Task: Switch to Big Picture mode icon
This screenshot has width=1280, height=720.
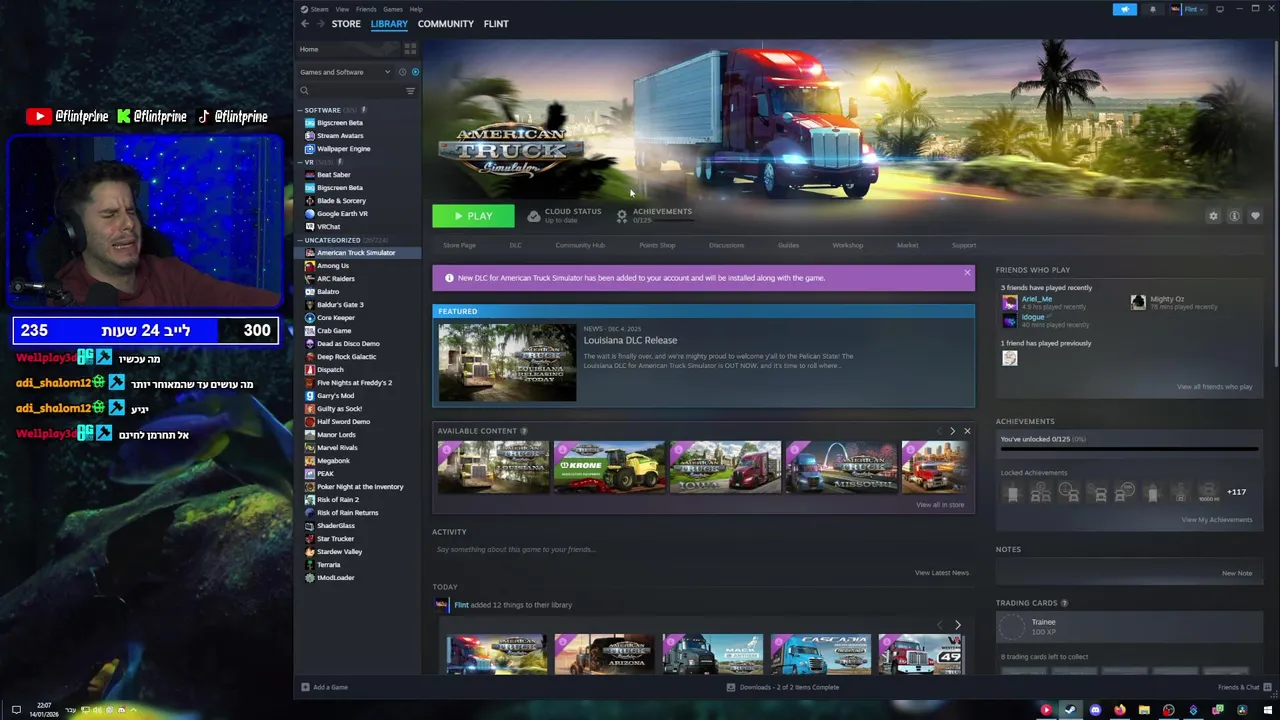Action: pos(1220,9)
